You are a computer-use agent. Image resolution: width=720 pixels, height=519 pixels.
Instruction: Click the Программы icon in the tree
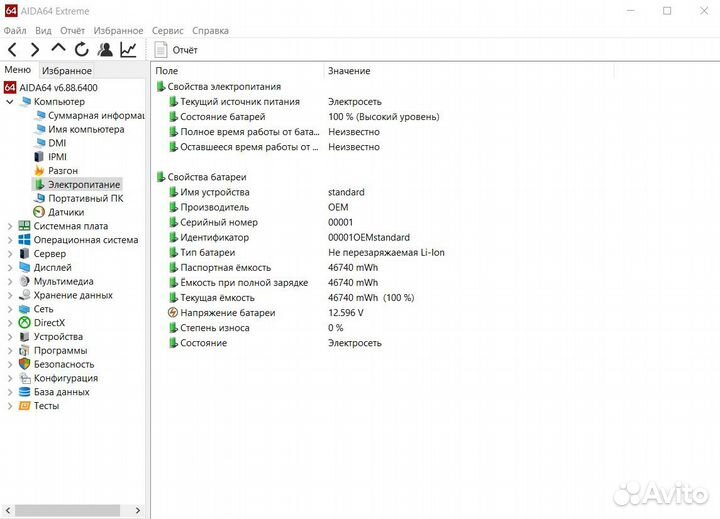pos(24,350)
